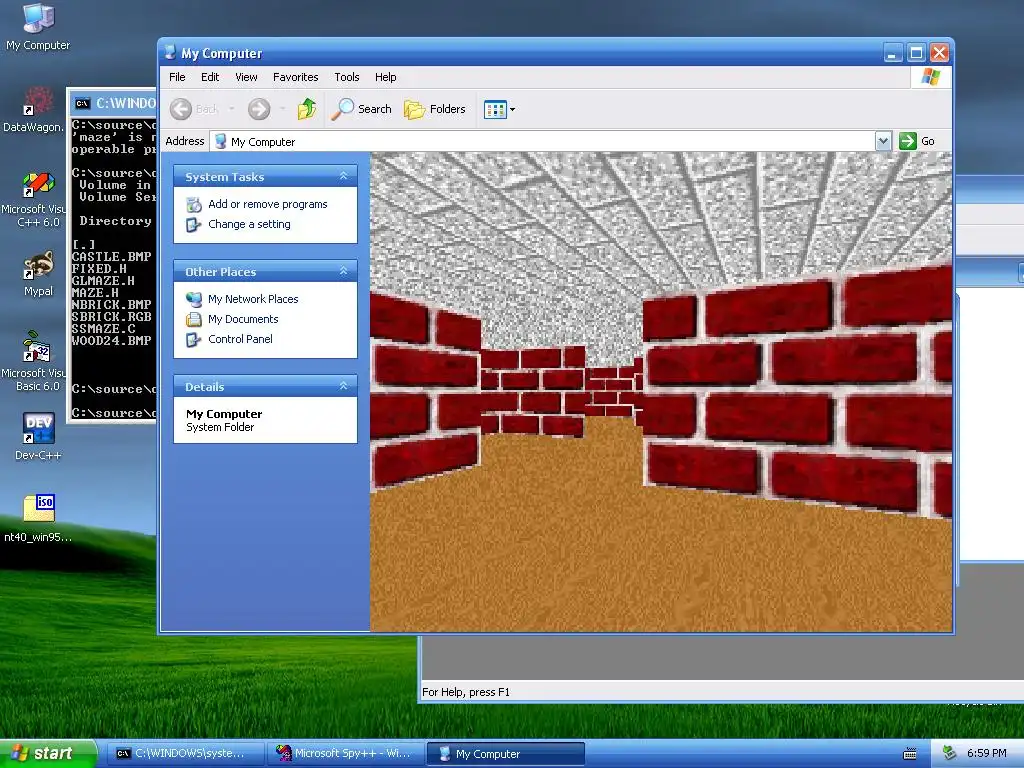Image resolution: width=1024 pixels, height=768 pixels.
Task: Click CASTLE.BMP in the command prompt
Action: (x=112, y=256)
